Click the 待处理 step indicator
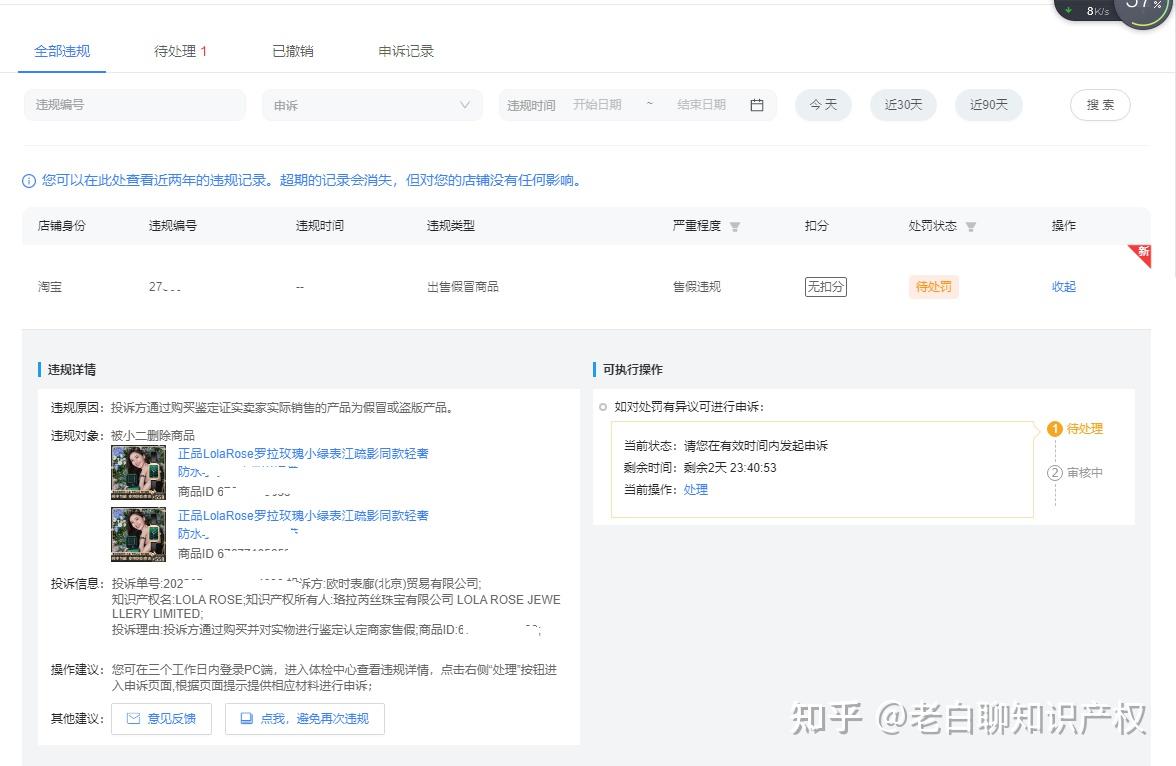 point(1075,429)
